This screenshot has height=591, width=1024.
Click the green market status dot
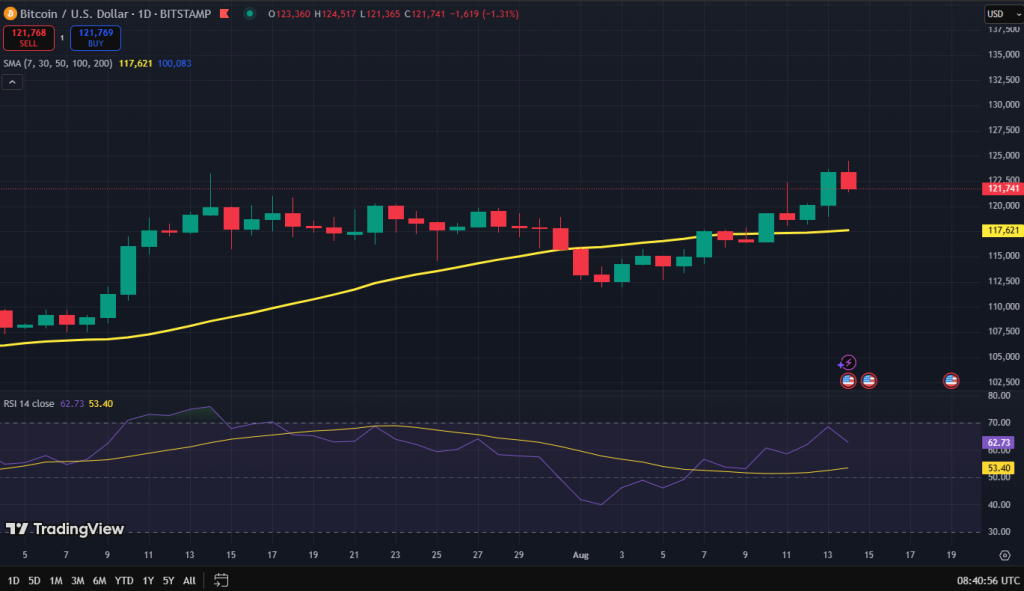coord(249,14)
